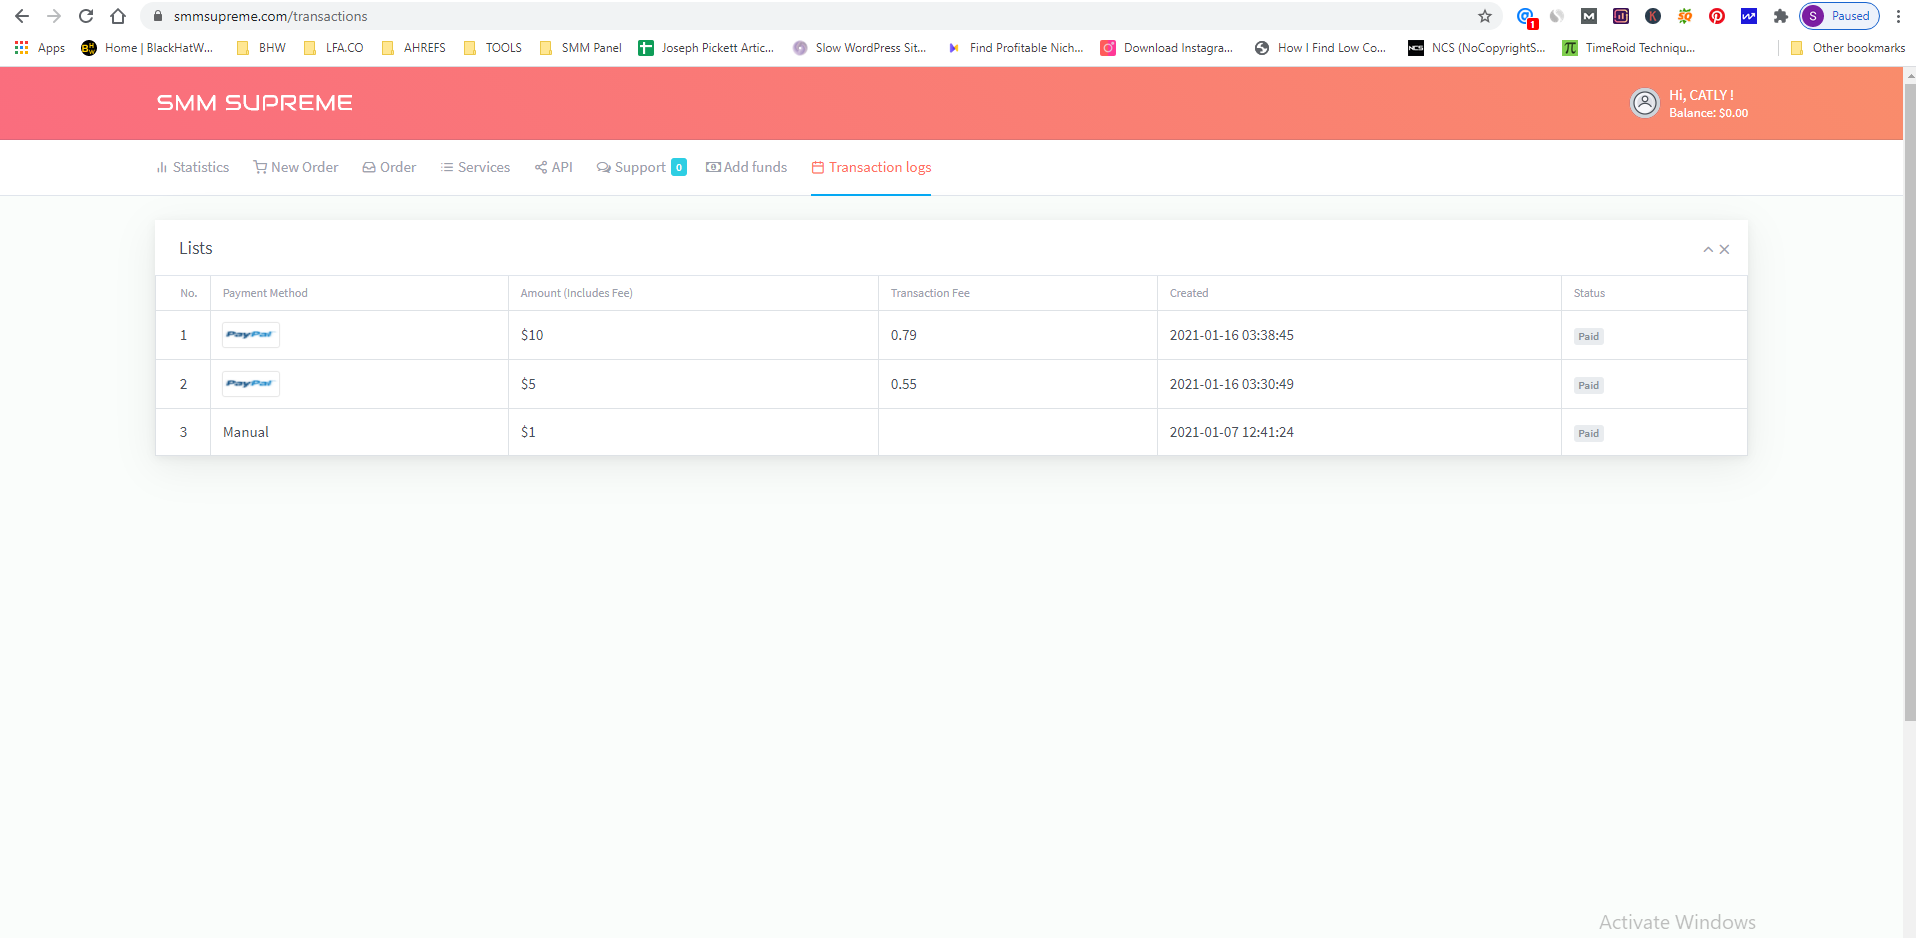The width and height of the screenshot is (1916, 938).
Task: Open the Services tab
Action: (475, 167)
